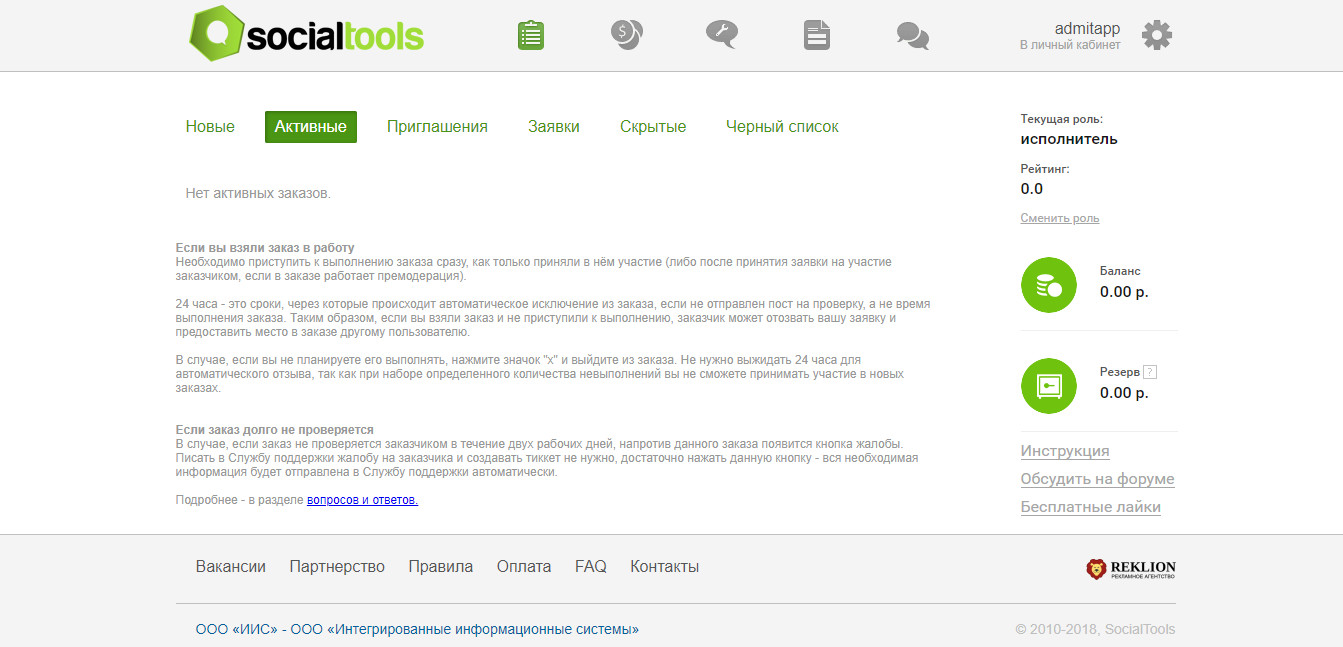Open the вопросов и ответов link
The width and height of the screenshot is (1343, 647).
[362, 500]
